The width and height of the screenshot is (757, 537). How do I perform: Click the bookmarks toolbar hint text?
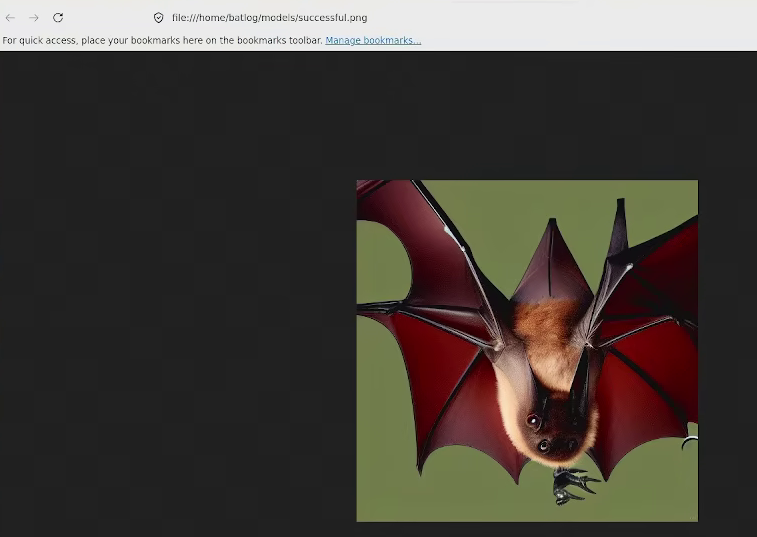click(x=163, y=41)
